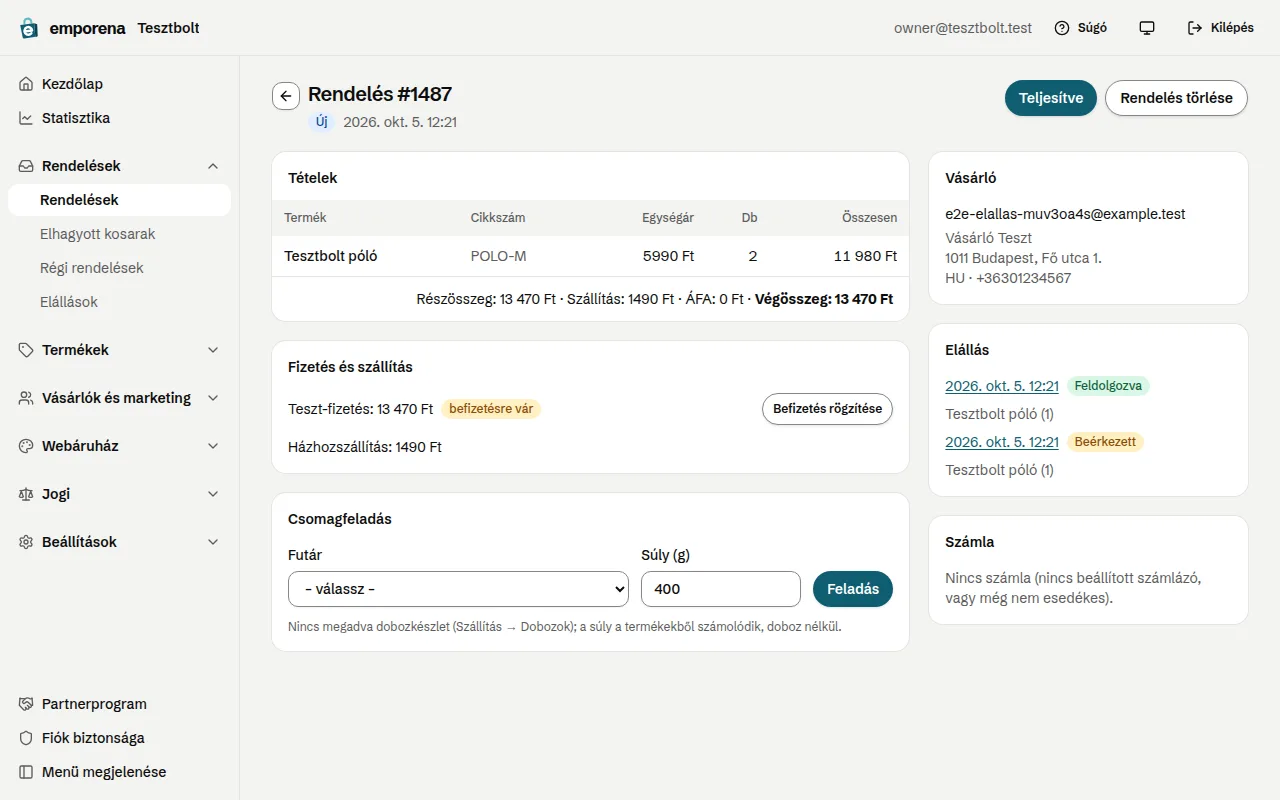
Task: Click the emporena shopping bag logo
Action: (x=29, y=28)
